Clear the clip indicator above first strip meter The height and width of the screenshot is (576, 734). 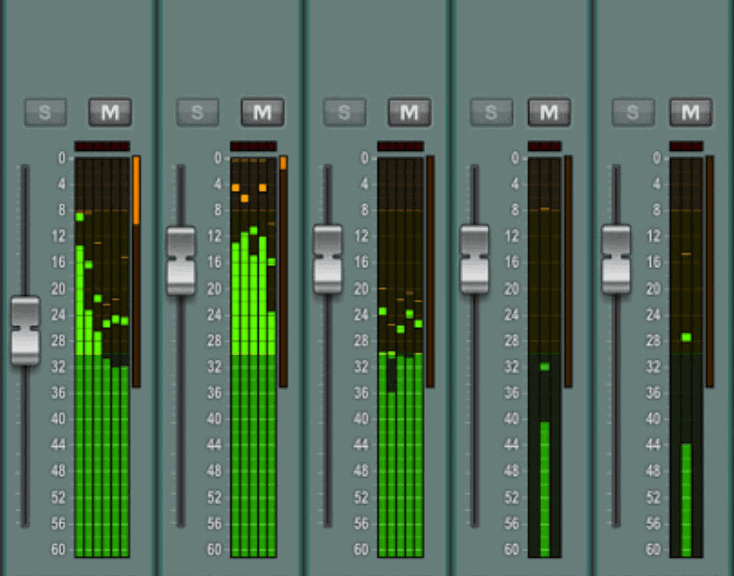point(102,147)
